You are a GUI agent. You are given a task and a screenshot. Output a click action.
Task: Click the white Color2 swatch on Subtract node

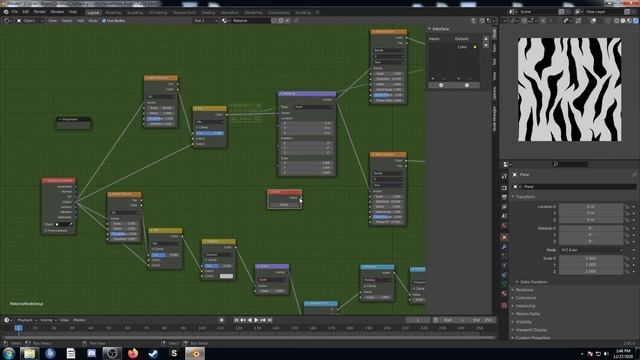226,276
